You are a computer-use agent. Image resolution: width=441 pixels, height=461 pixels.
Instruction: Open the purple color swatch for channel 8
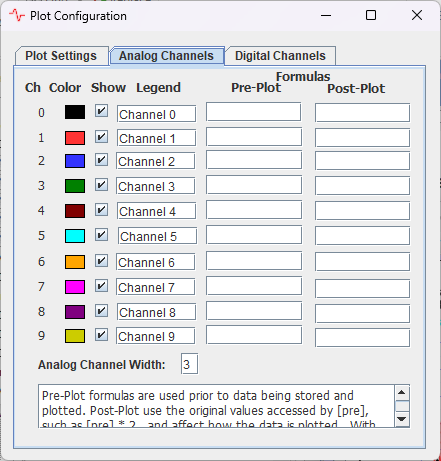pyautogui.click(x=75, y=312)
